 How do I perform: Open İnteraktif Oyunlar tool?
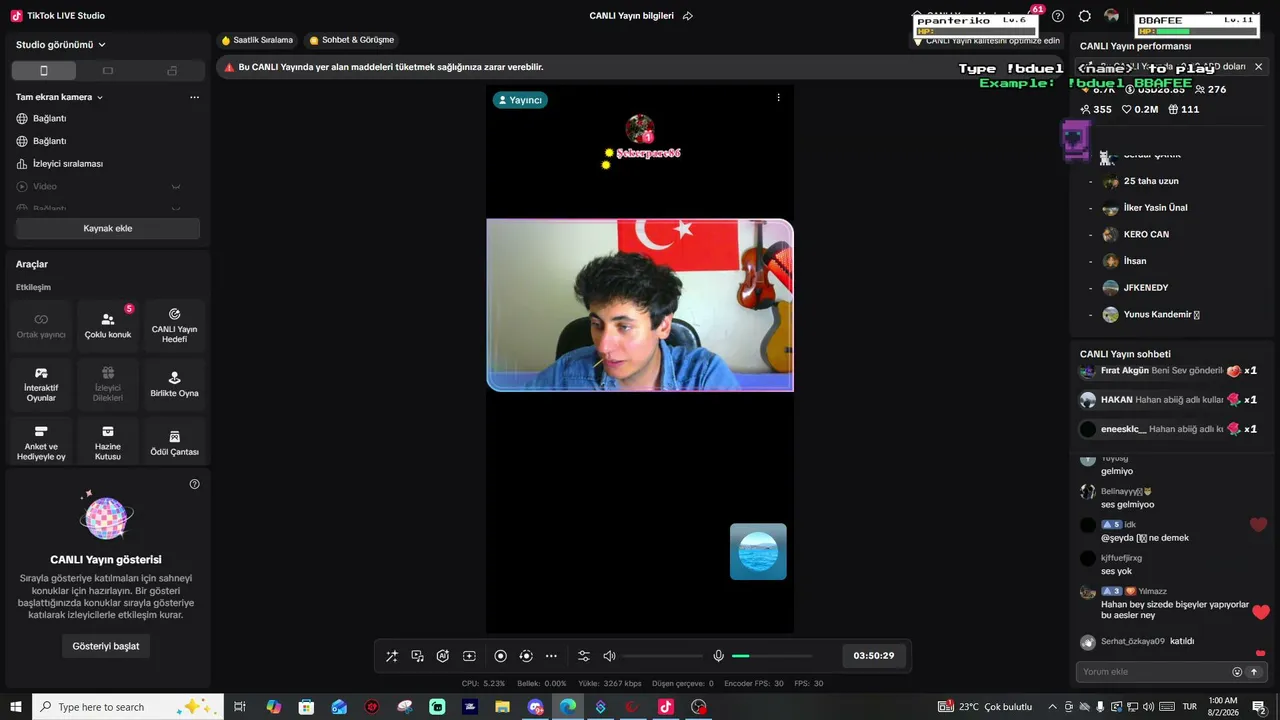click(x=41, y=384)
